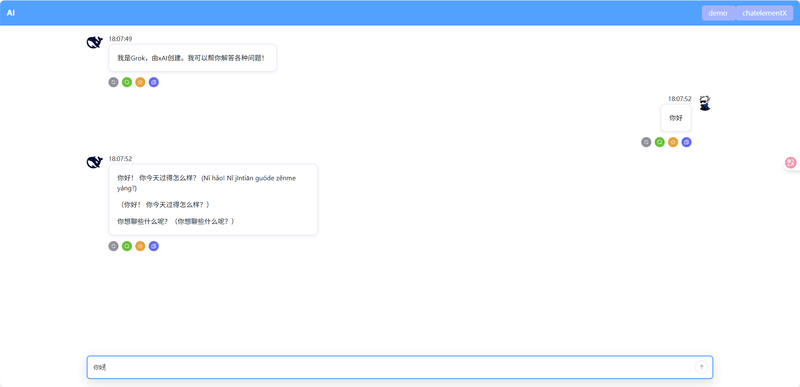Click the pink floating translate icon at the right edge

click(791, 163)
